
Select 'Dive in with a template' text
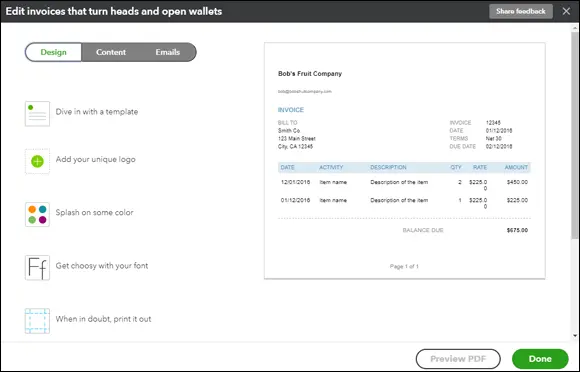click(x=97, y=112)
